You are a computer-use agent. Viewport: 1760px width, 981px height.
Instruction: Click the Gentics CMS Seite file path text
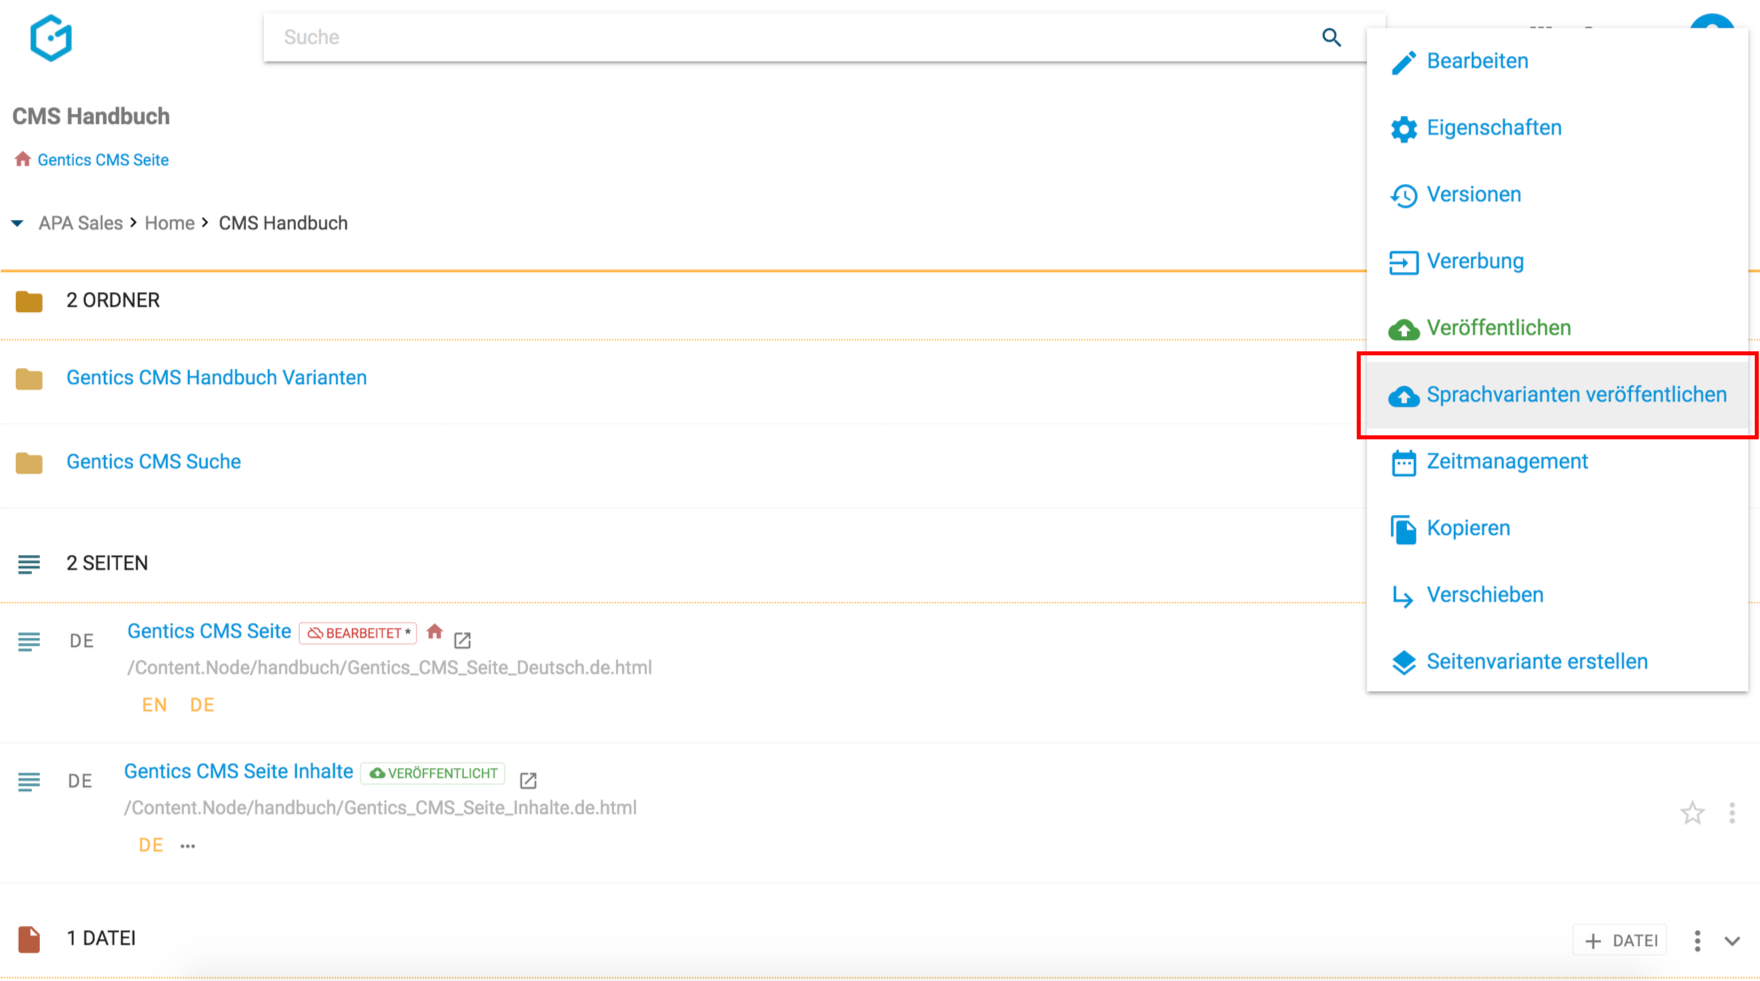coord(389,668)
